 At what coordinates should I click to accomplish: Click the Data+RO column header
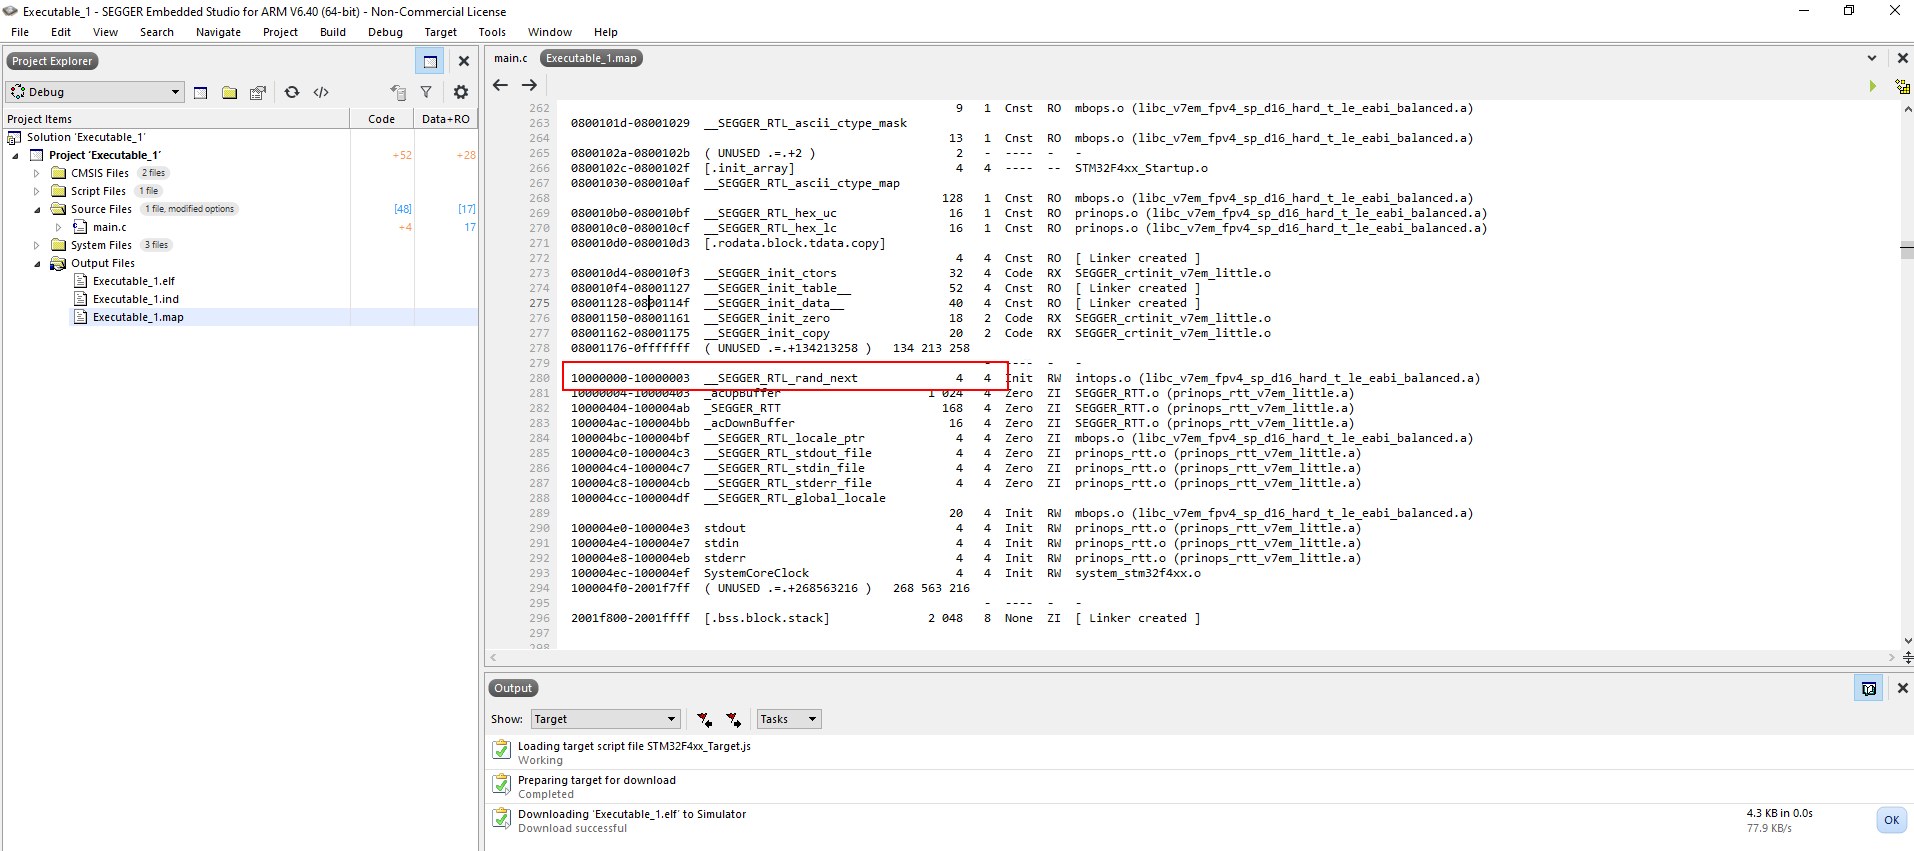[x=445, y=119]
